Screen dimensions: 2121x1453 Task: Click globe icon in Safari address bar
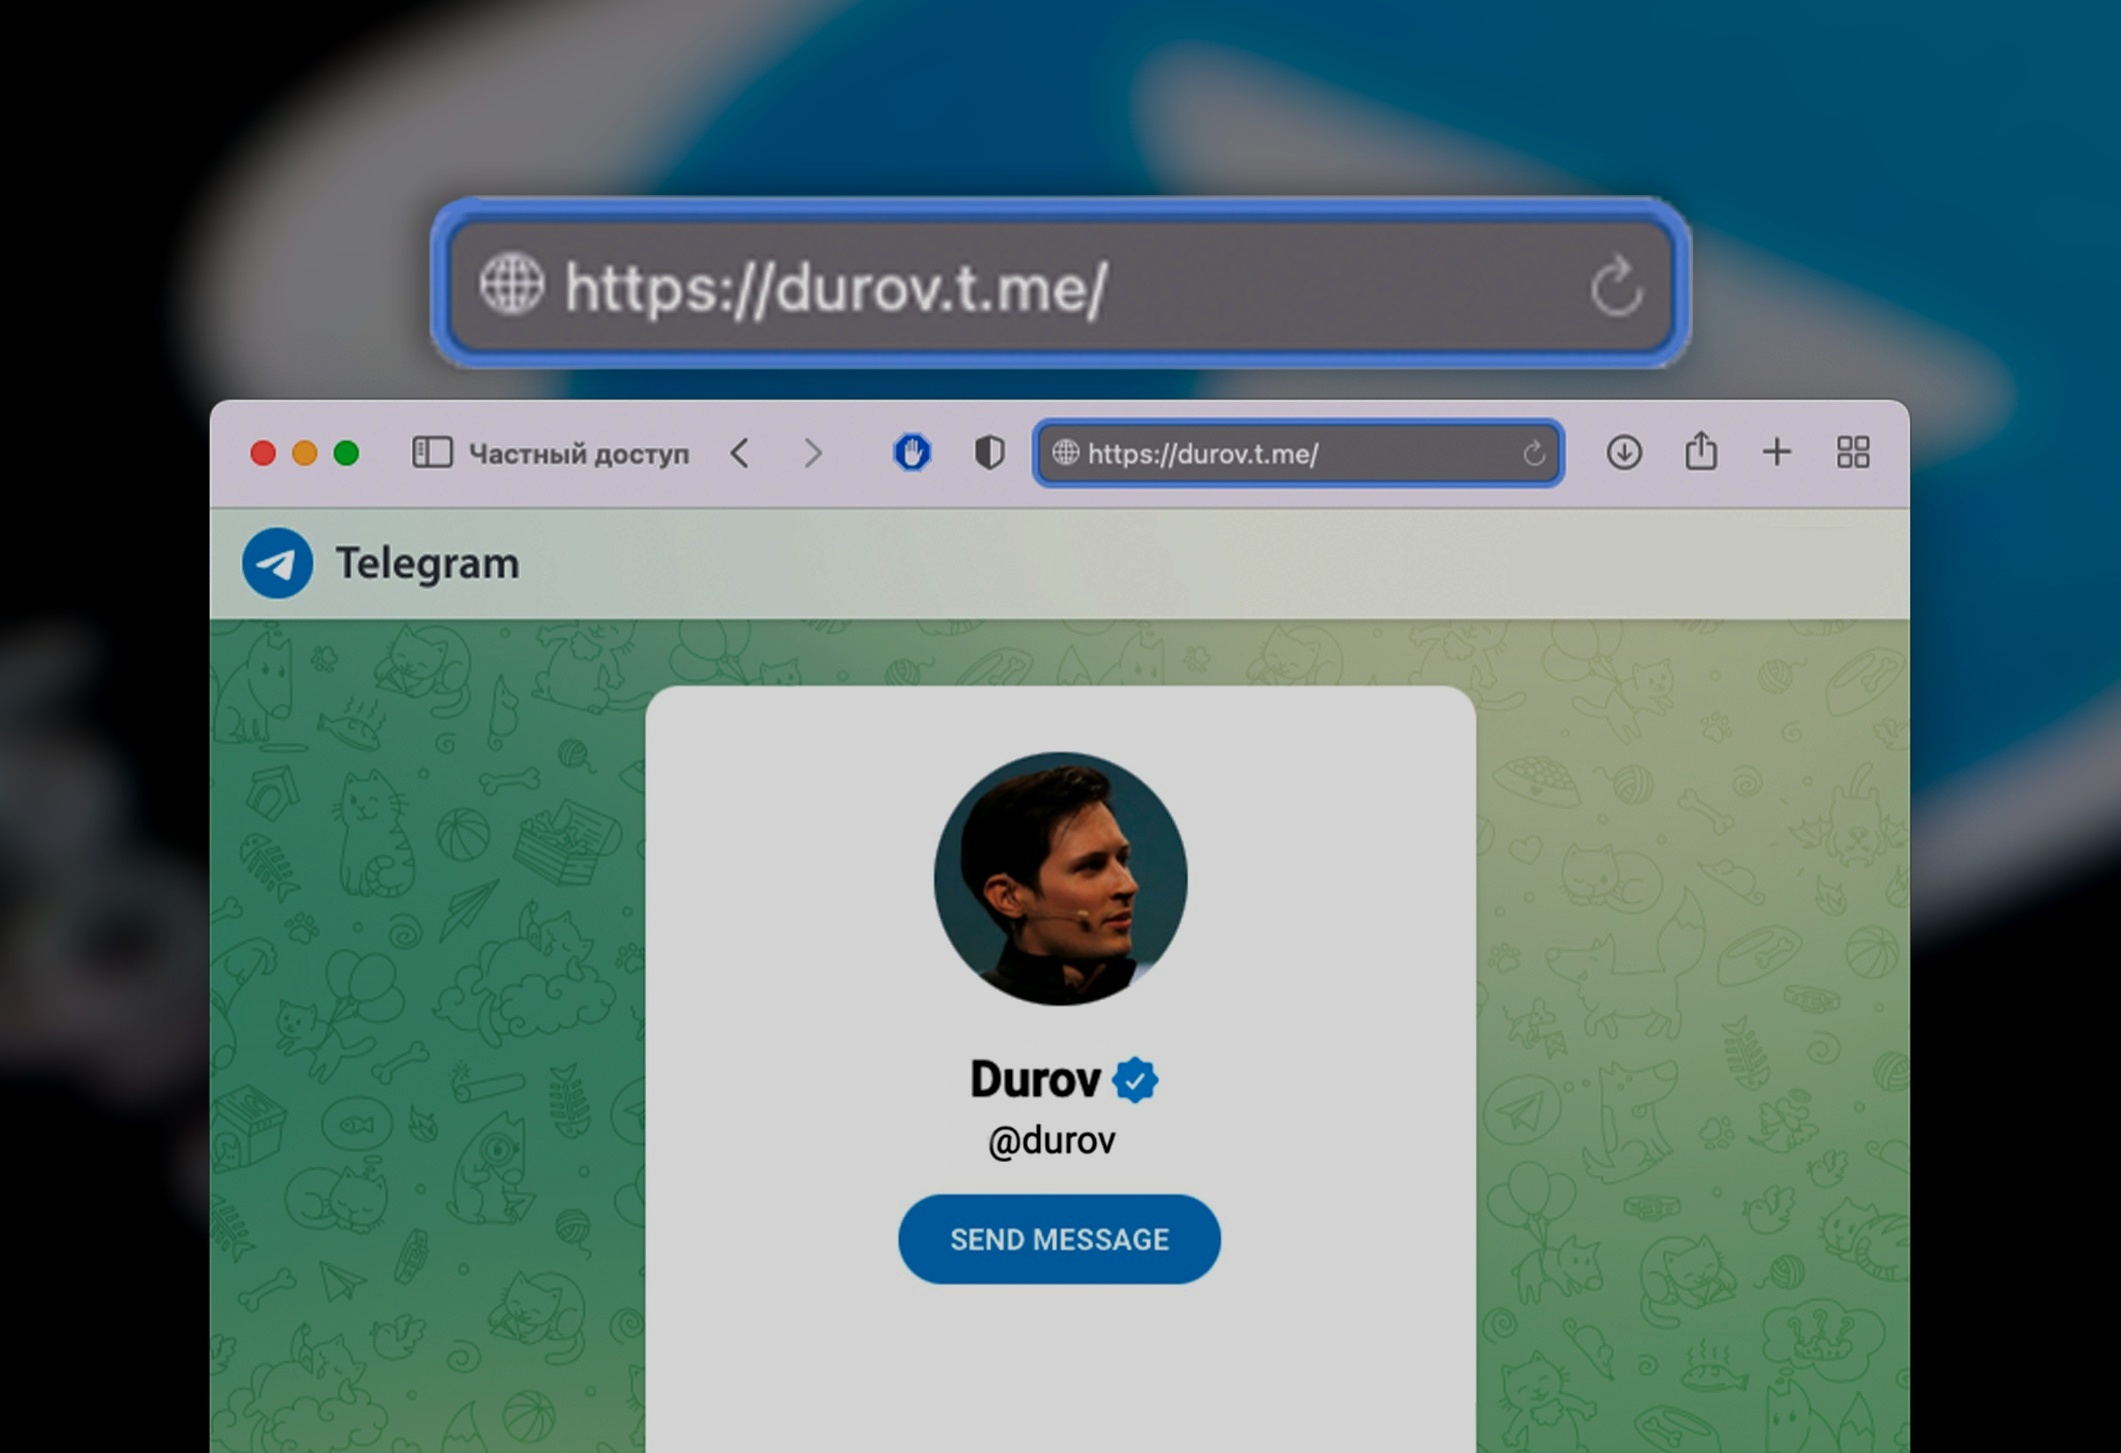coord(1066,453)
